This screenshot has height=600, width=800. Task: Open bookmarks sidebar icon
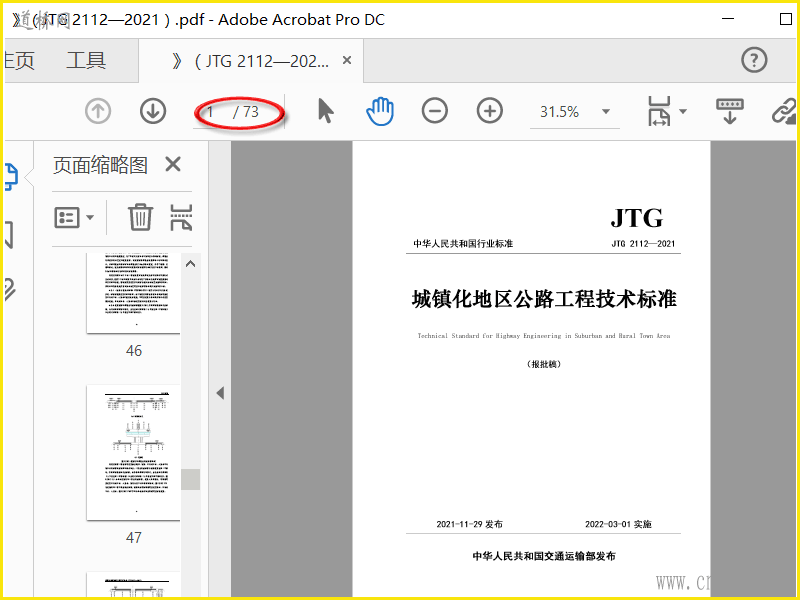(x=9, y=235)
